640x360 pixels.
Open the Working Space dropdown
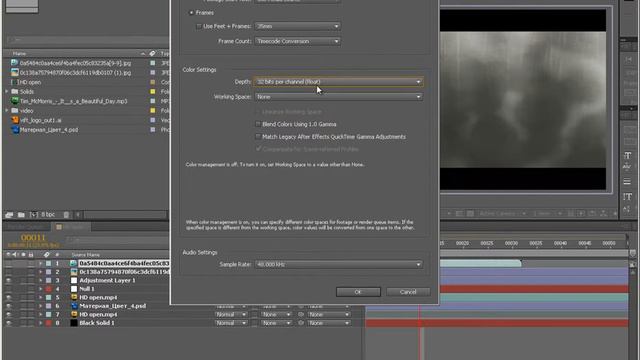point(338,97)
